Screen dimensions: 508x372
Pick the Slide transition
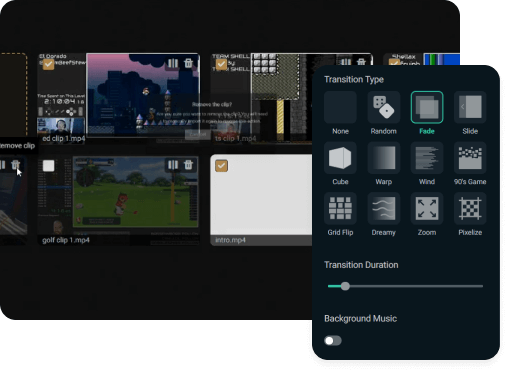(470, 107)
